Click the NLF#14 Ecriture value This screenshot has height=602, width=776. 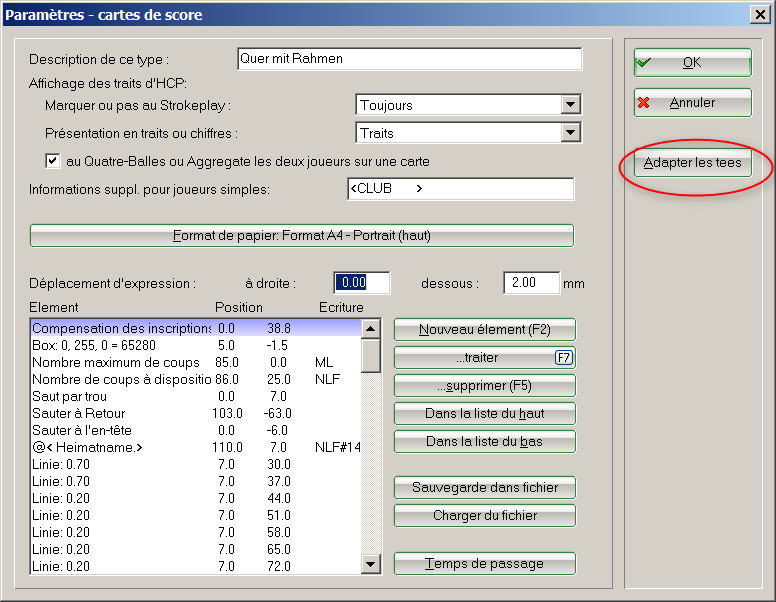338,448
